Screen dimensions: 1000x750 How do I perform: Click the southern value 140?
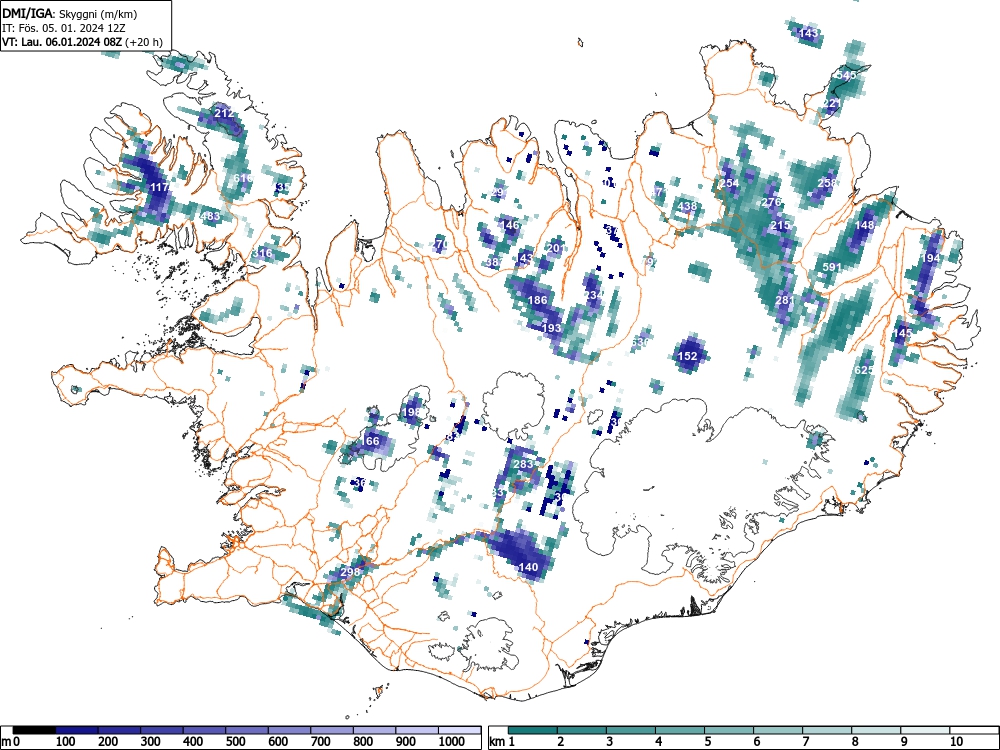[529, 567]
